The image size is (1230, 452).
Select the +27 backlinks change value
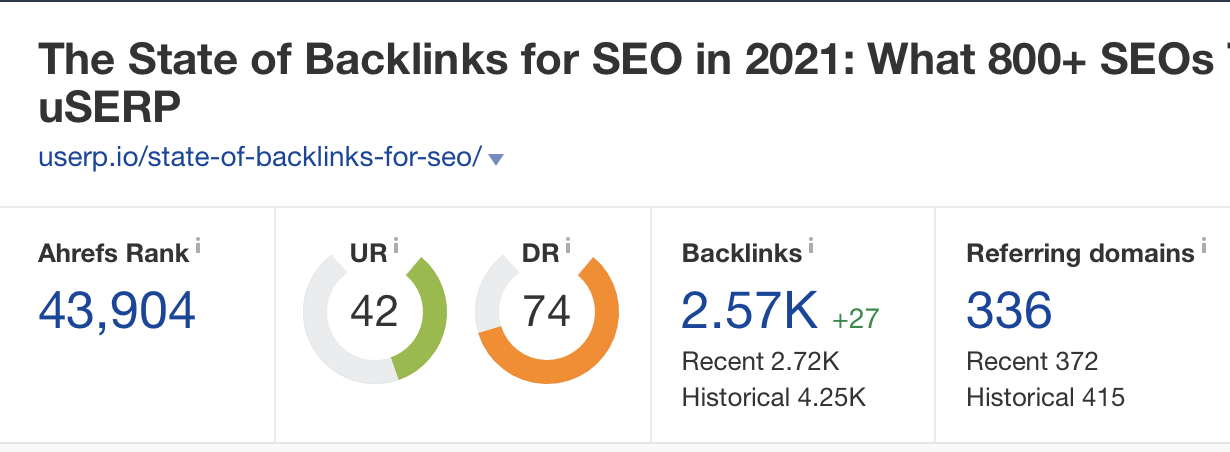pos(856,319)
